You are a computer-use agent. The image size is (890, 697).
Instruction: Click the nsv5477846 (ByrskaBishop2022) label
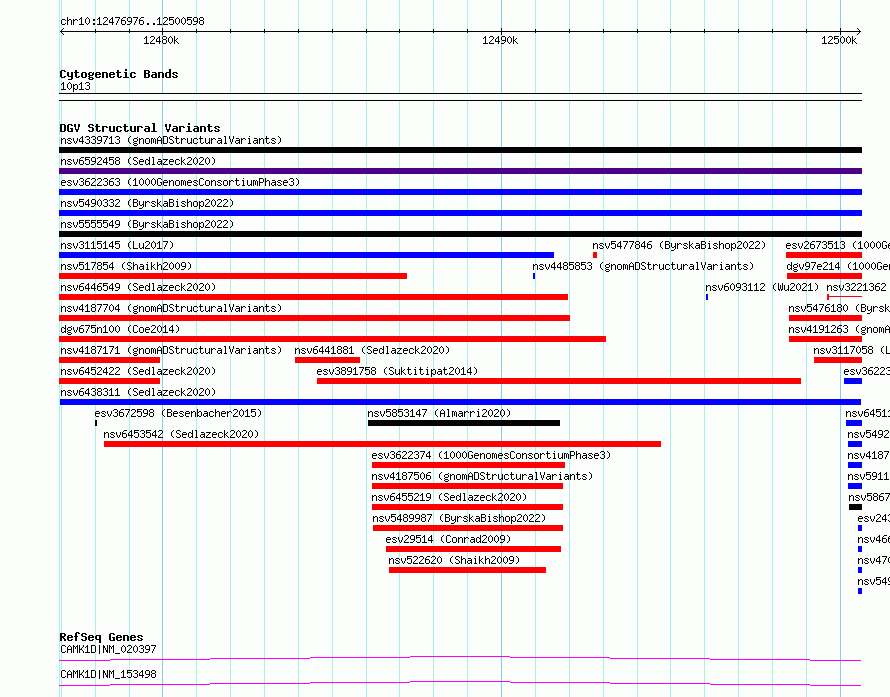(679, 245)
